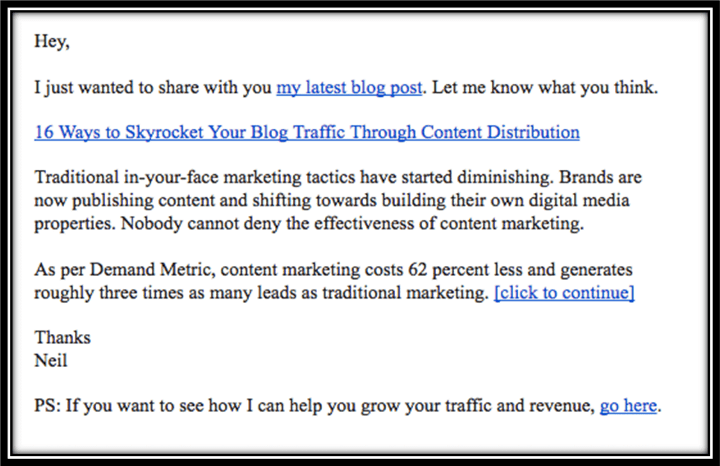The image size is (720, 466).
Task: Click the word "Traditional" starting the paragraph
Action: tap(77, 177)
